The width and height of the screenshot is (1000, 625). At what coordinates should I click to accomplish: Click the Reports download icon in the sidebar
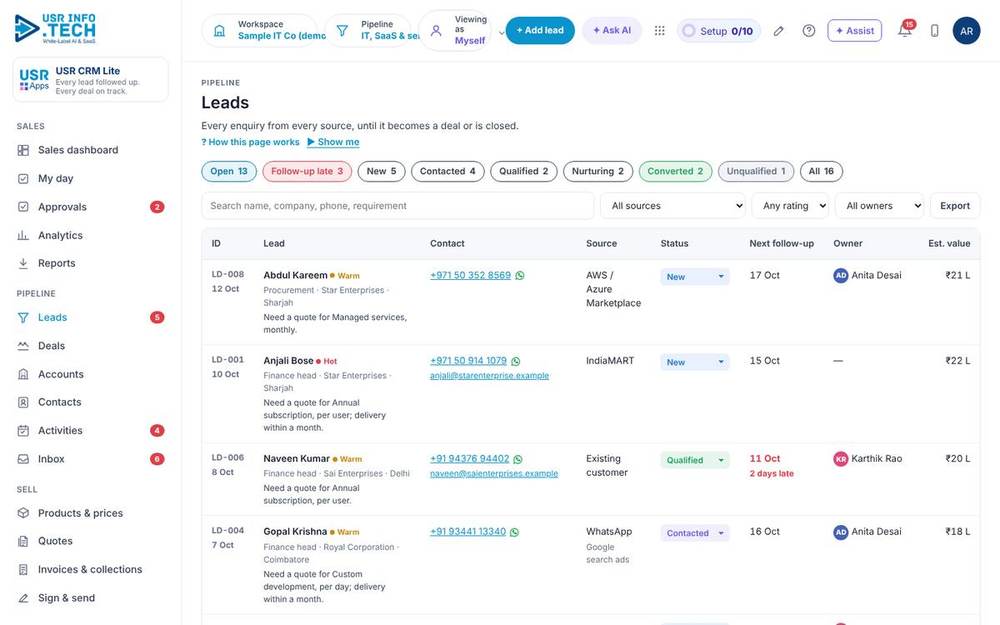click(23, 263)
